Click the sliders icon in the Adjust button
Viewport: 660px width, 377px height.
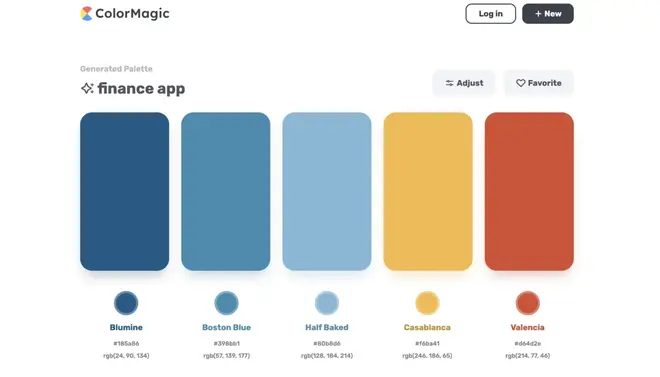(450, 83)
